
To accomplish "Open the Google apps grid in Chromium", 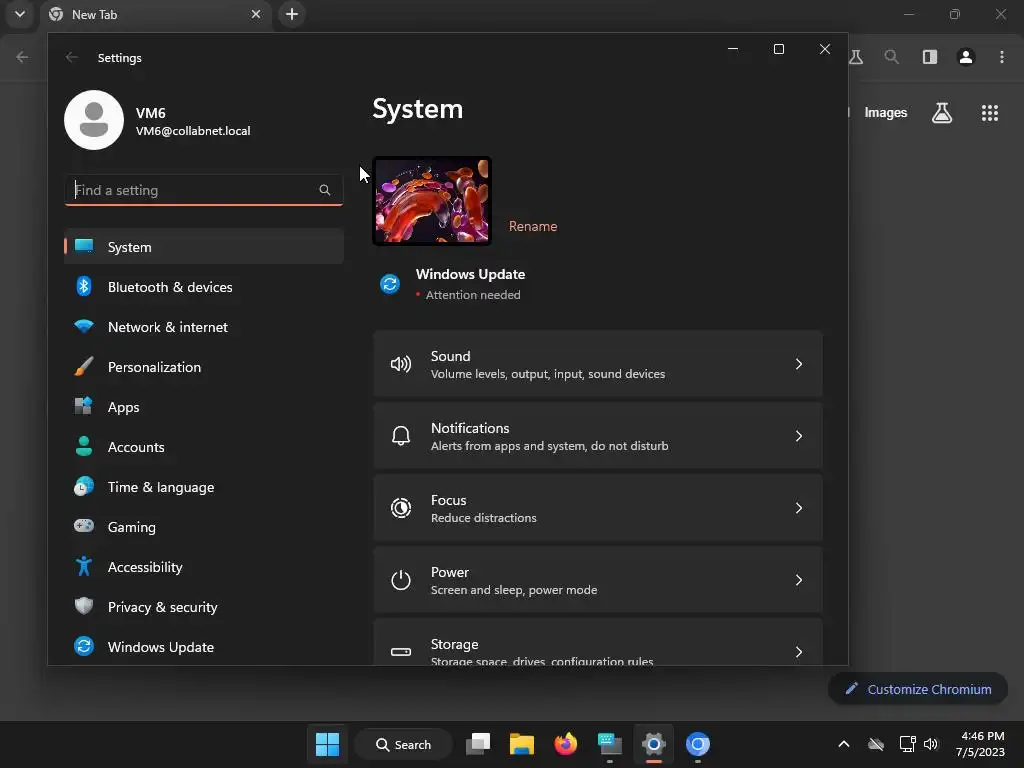I will pos(989,113).
